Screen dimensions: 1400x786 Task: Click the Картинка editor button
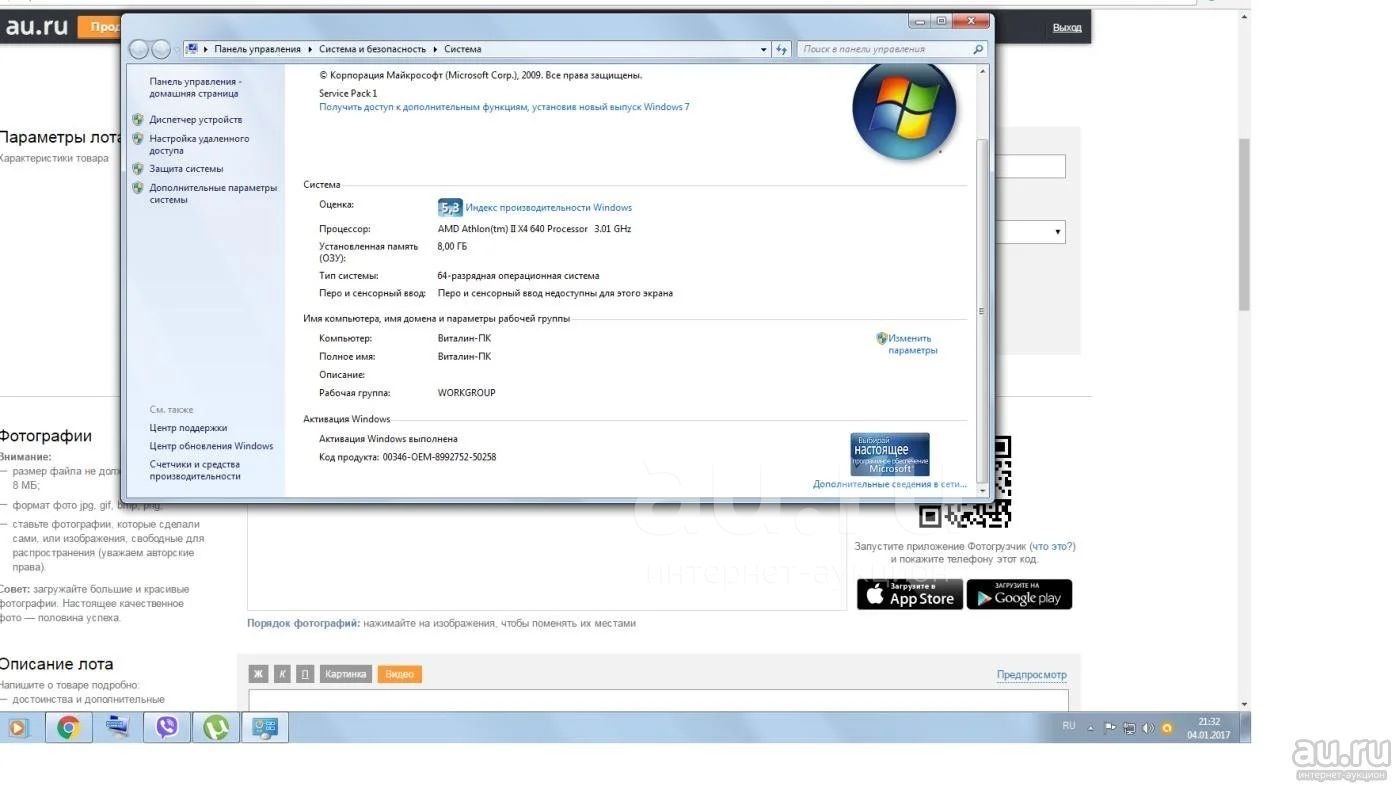[346, 674]
